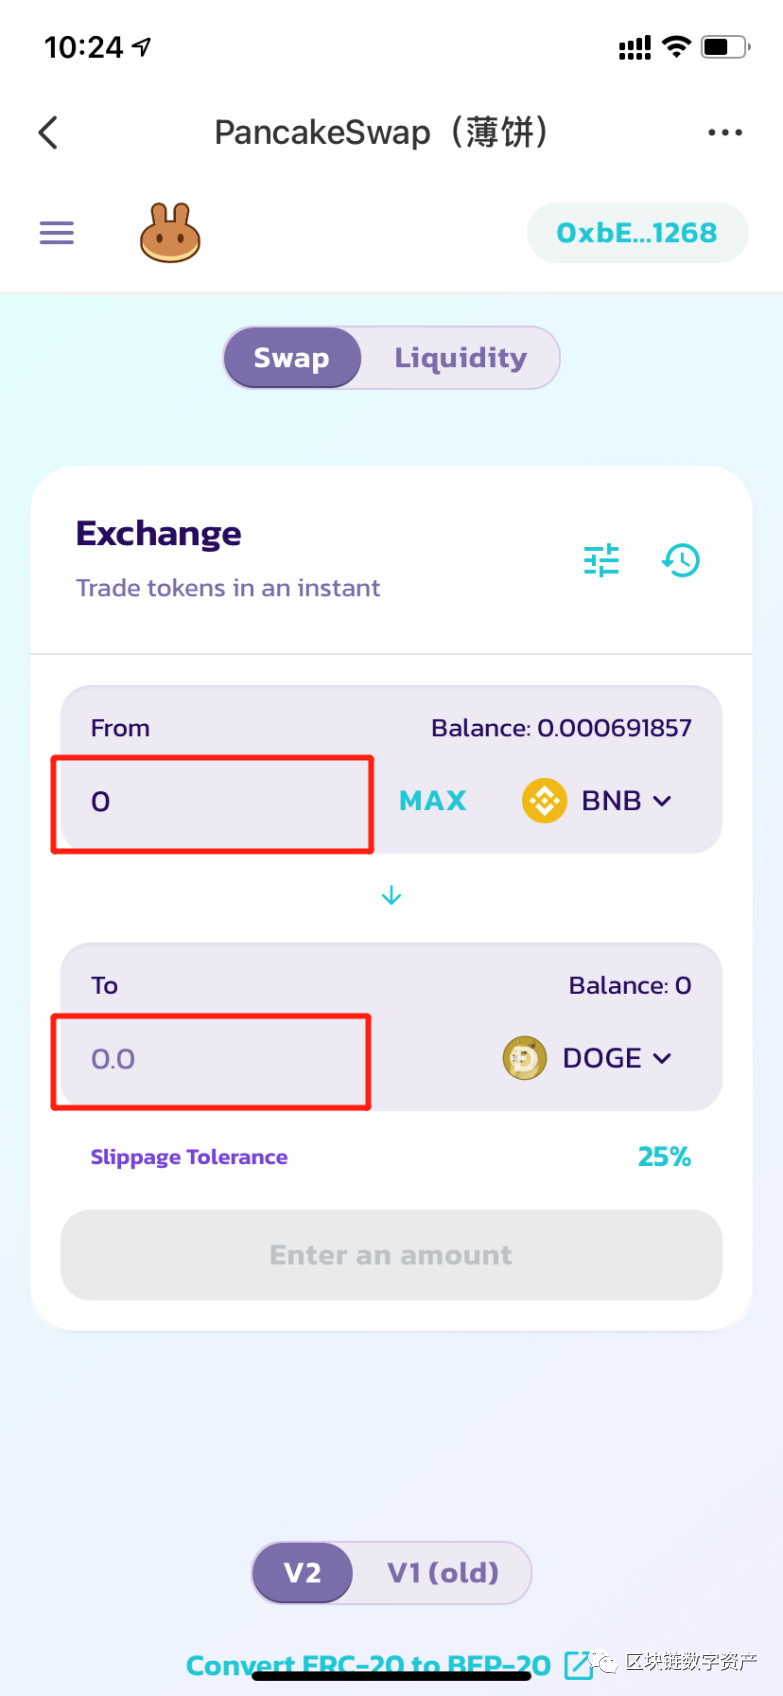Screen dimensions: 783x1696
Task: Tap the MAX button
Action: [432, 801]
